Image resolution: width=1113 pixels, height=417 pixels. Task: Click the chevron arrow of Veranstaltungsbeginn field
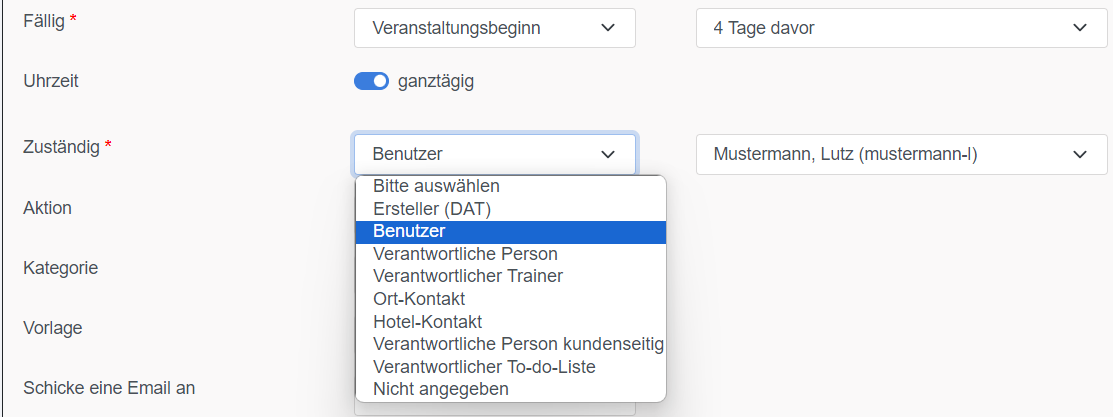[x=608, y=28]
